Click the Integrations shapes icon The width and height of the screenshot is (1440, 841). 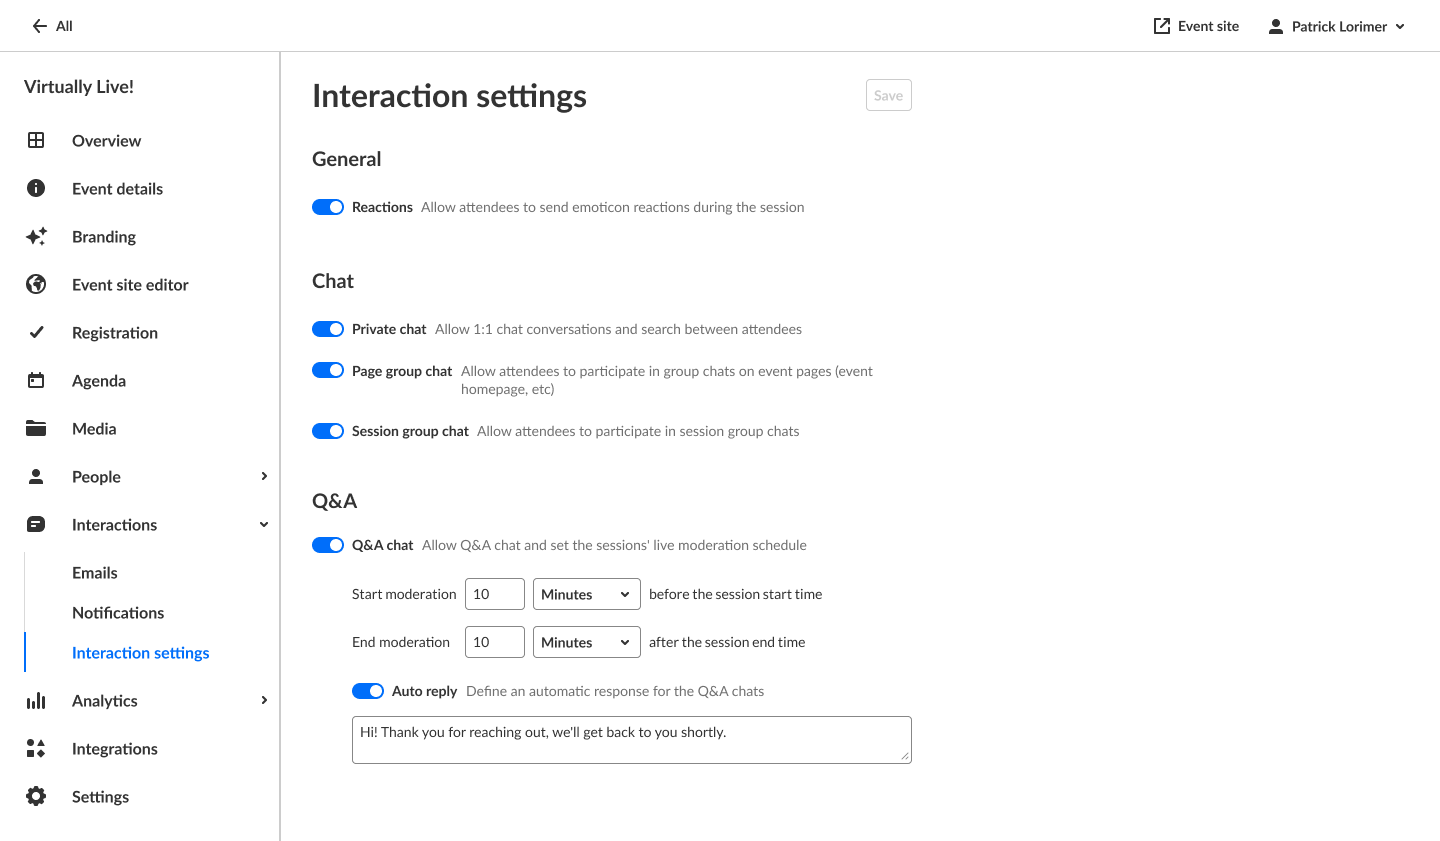36,748
